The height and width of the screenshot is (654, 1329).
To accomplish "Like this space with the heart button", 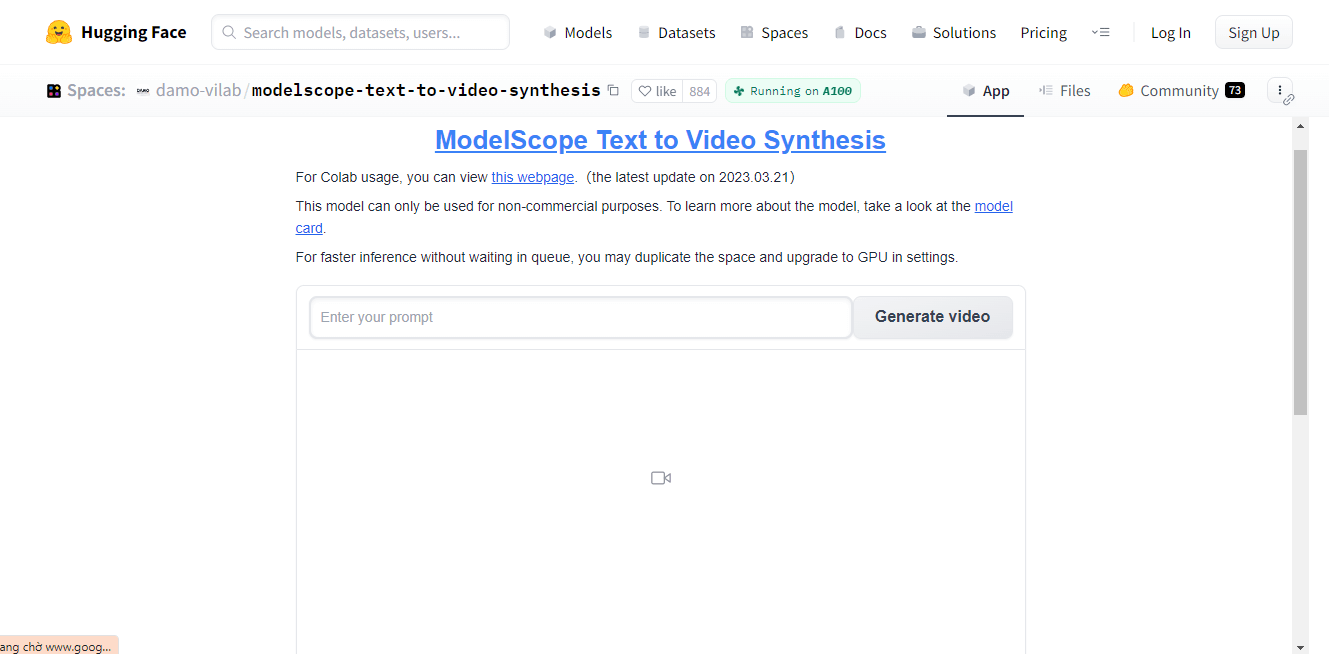I will [658, 91].
